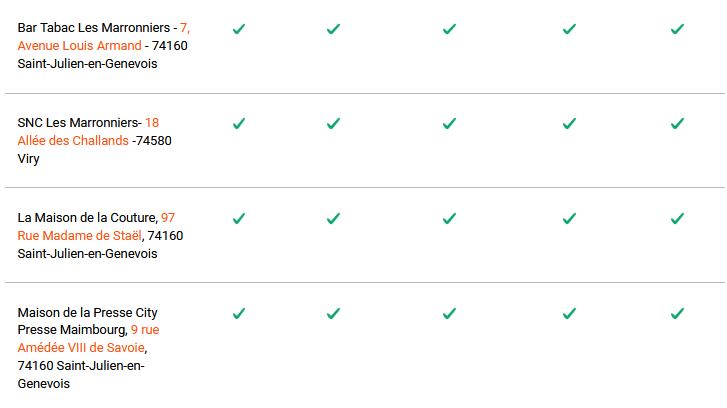Click second column checkmark for Bar Tabac Les Marronniers

click(333, 29)
